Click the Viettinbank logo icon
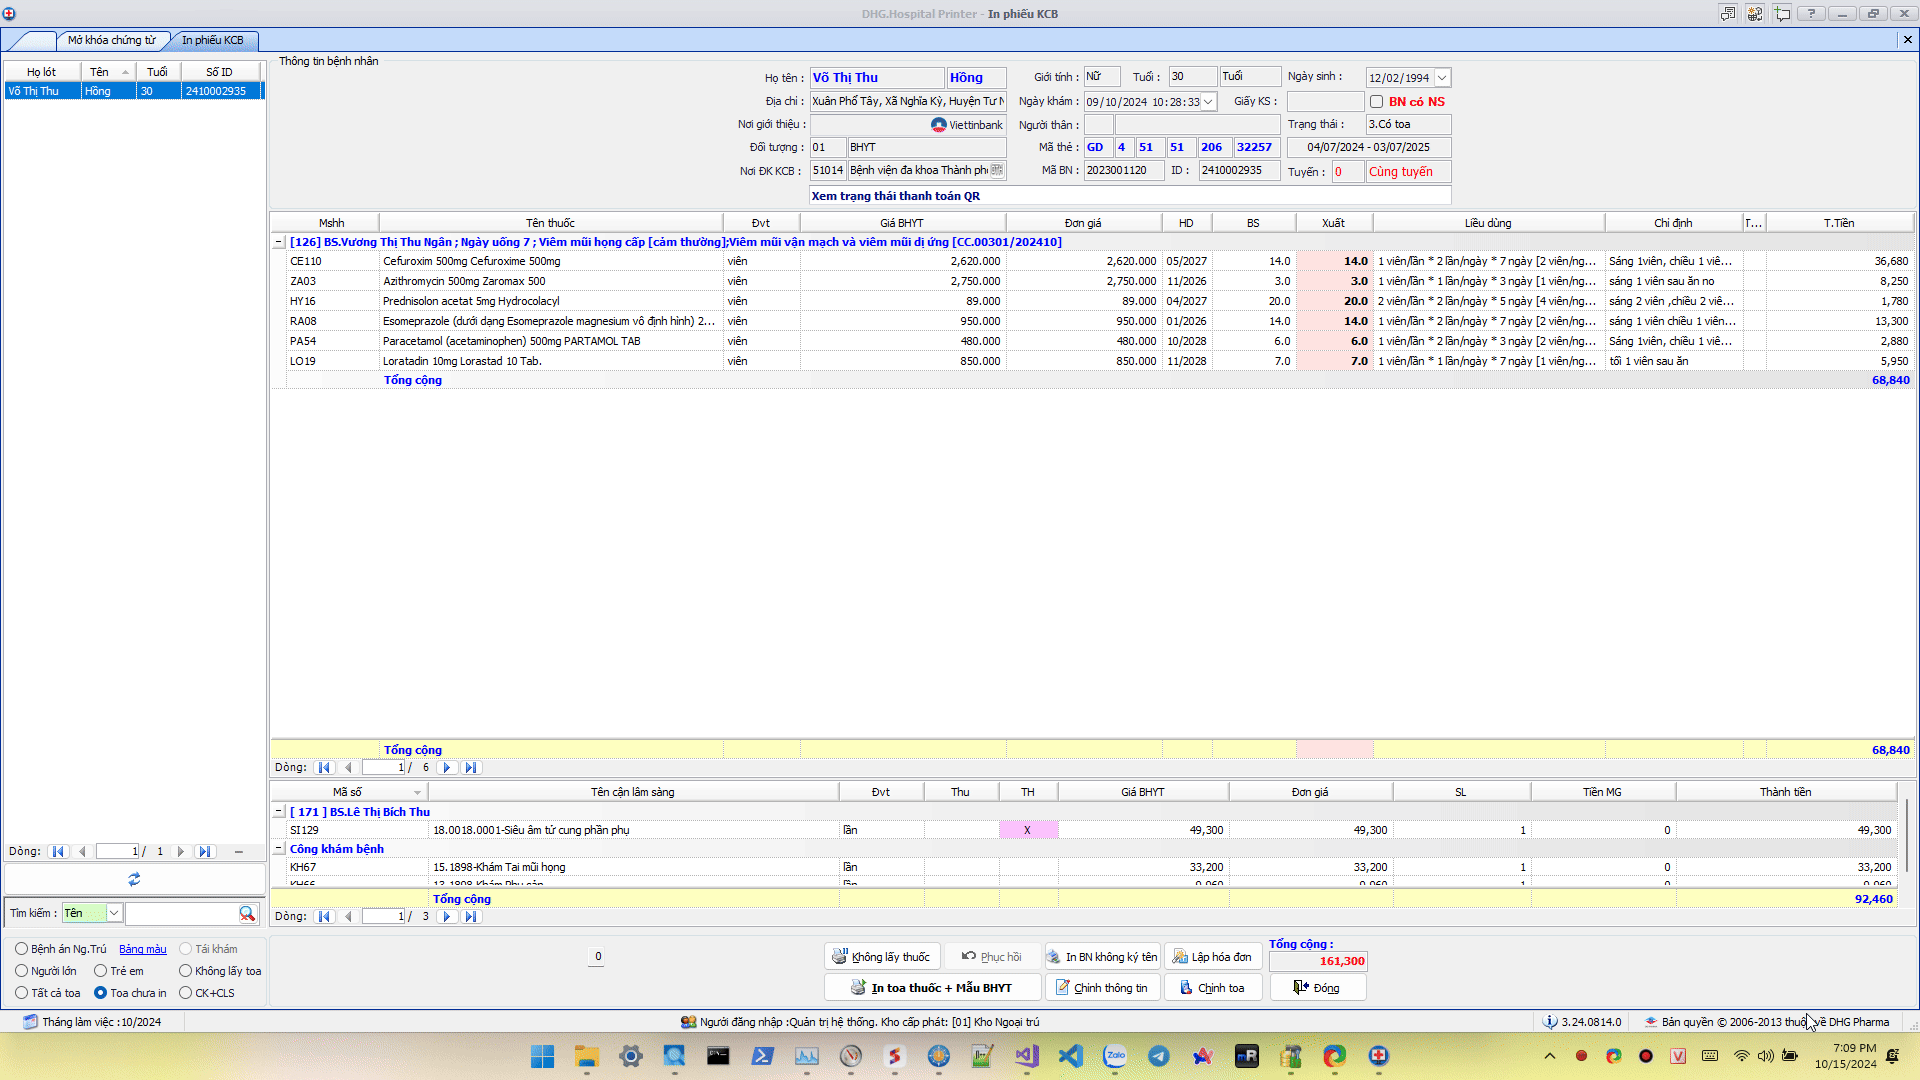Viewport: 1920px width, 1080px height. pos(938,125)
